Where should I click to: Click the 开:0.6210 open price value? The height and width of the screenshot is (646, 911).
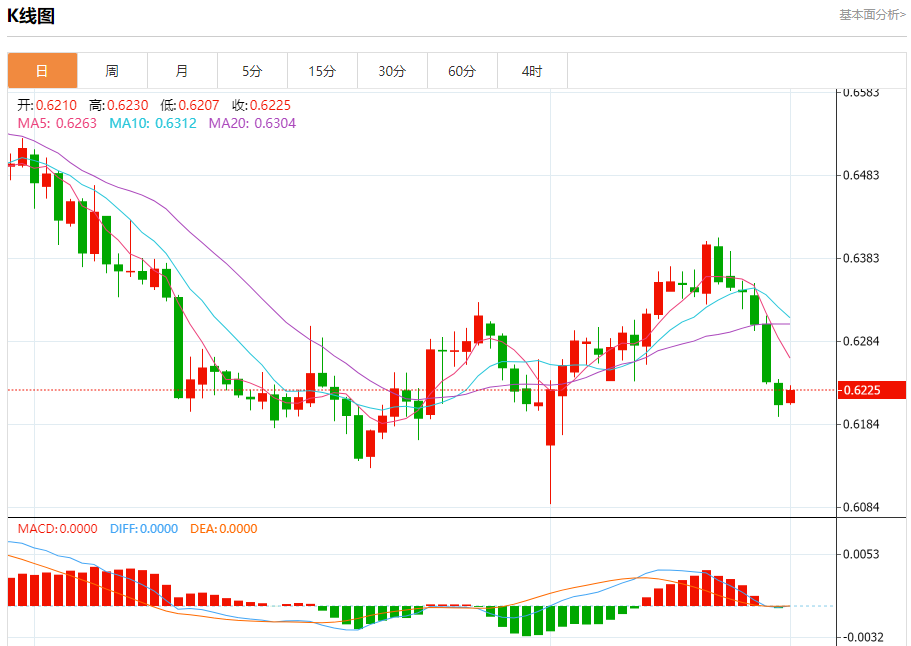coord(47,105)
